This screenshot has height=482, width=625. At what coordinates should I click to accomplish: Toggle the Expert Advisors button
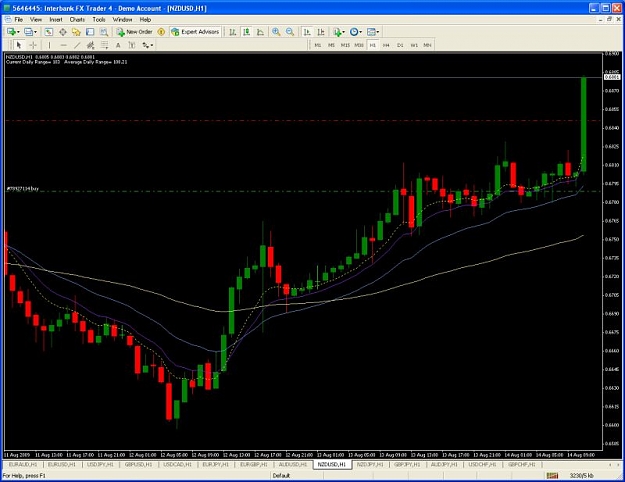click(195, 32)
